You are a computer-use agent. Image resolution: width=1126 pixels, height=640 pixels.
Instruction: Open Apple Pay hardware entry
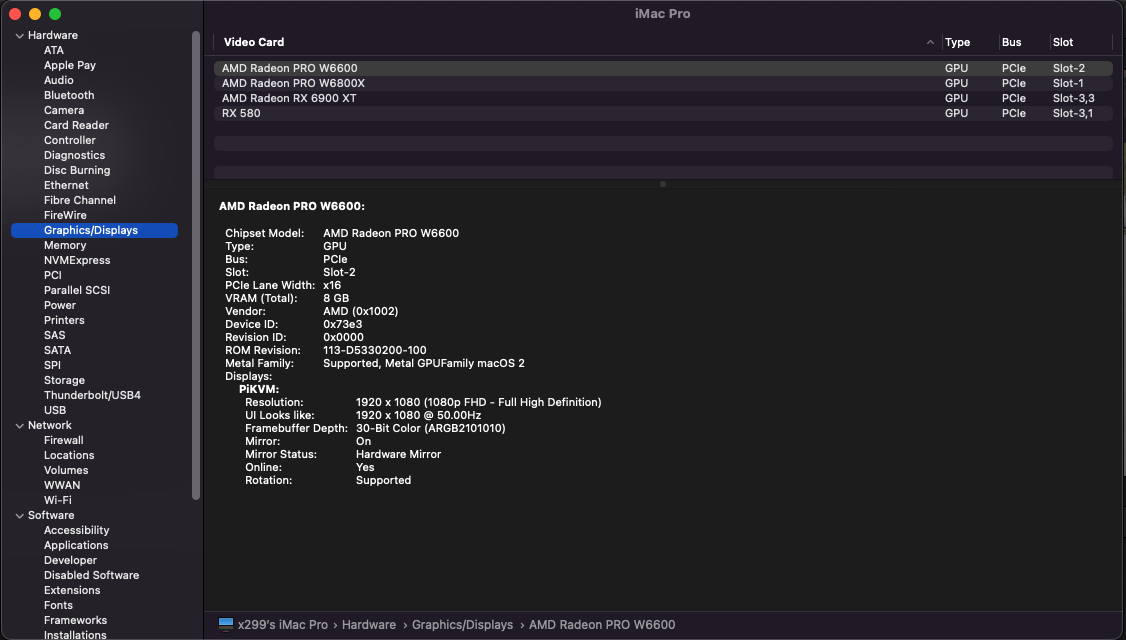tap(70, 65)
